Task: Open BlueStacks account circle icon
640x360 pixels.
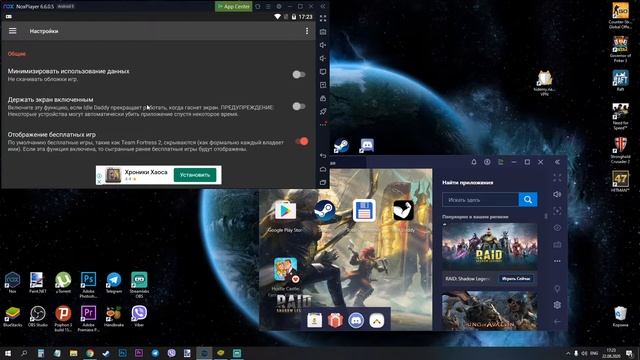Action: coord(487,162)
